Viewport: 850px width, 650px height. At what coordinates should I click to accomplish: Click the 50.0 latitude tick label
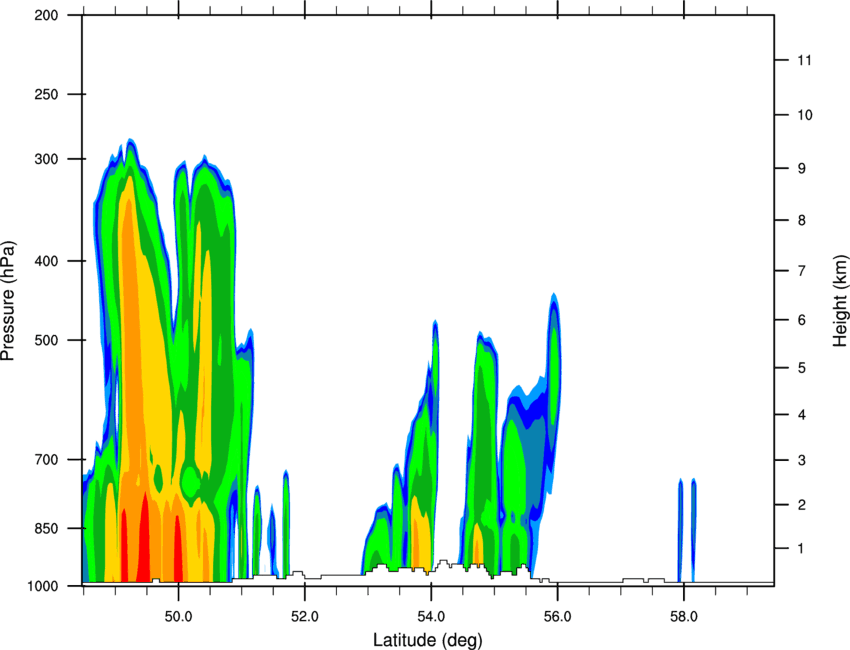point(178,617)
